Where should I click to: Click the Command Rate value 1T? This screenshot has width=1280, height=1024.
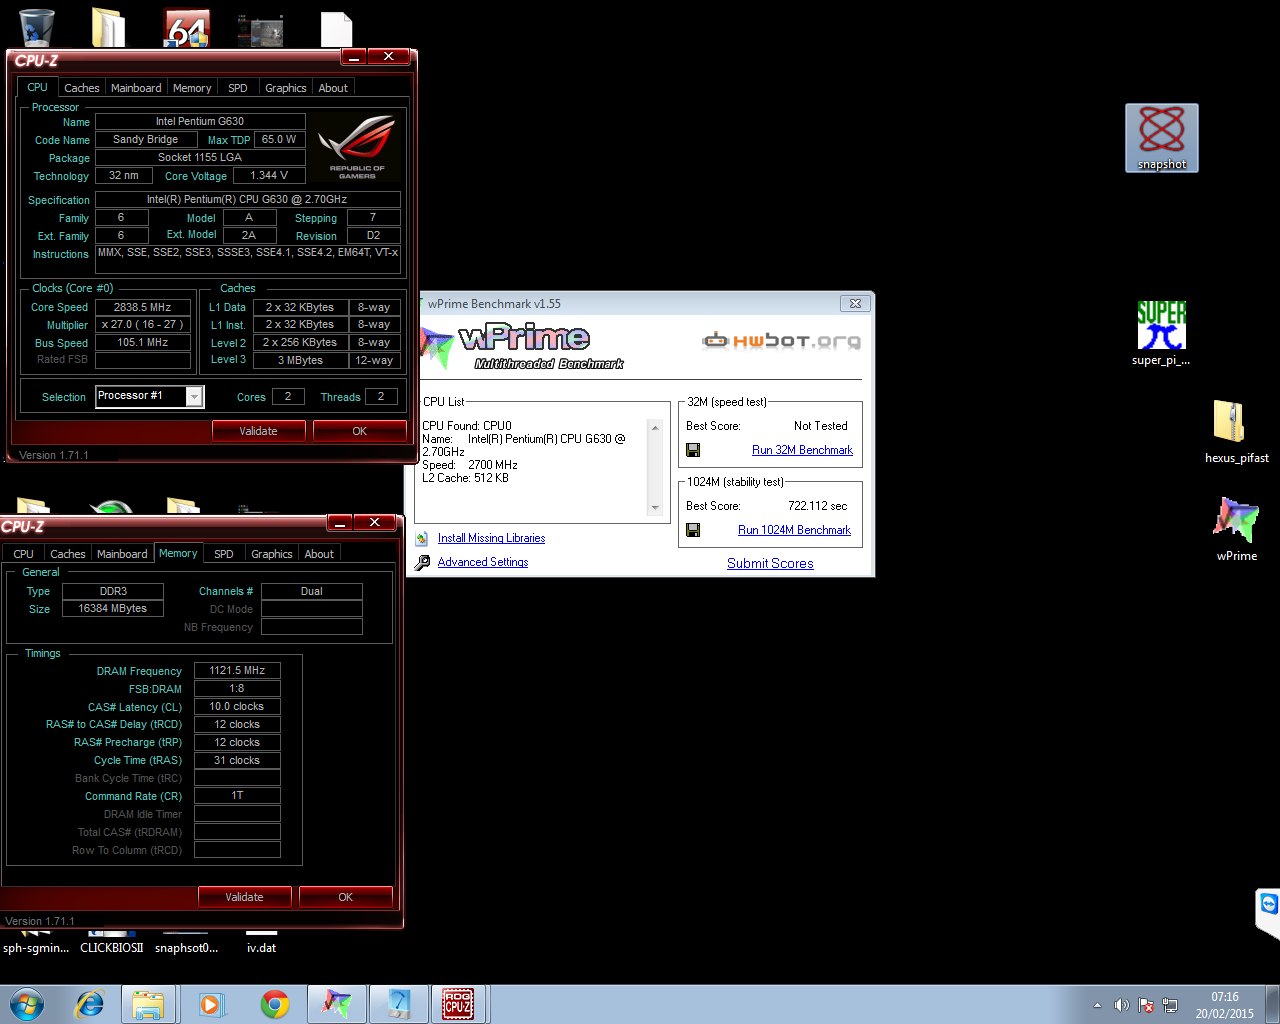pyautogui.click(x=237, y=796)
